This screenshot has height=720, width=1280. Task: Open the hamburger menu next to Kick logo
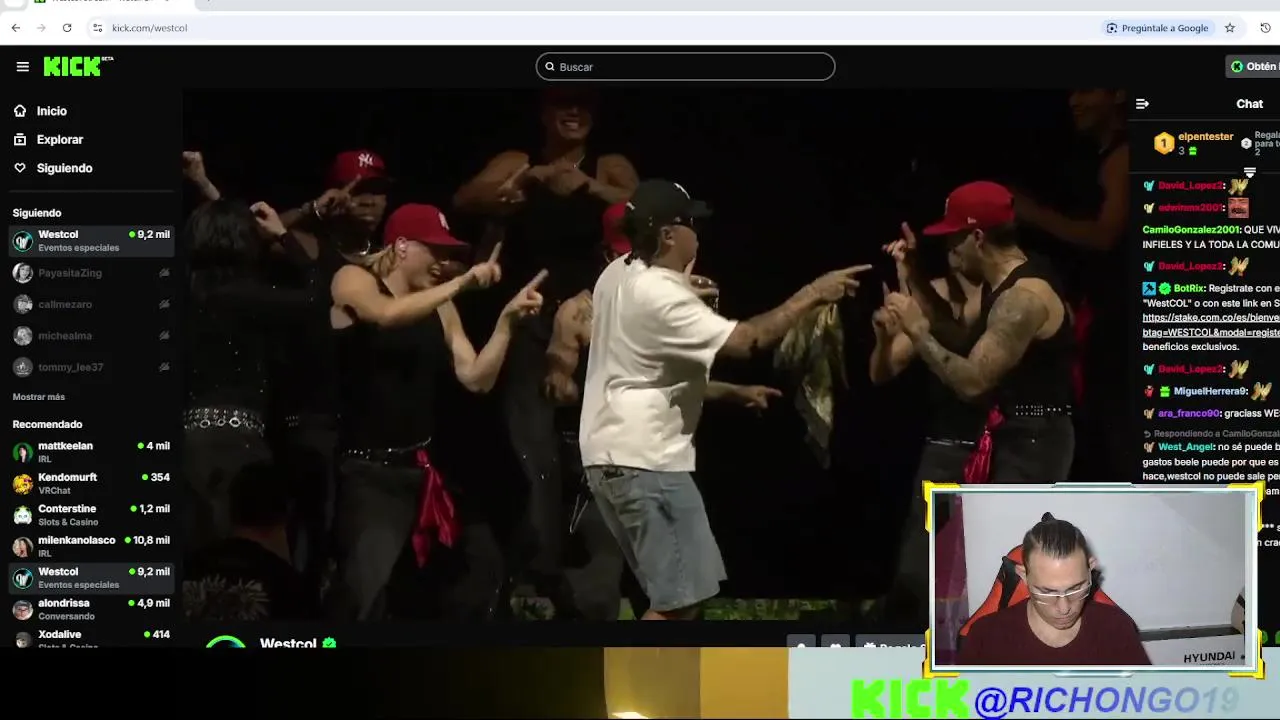[x=22, y=66]
